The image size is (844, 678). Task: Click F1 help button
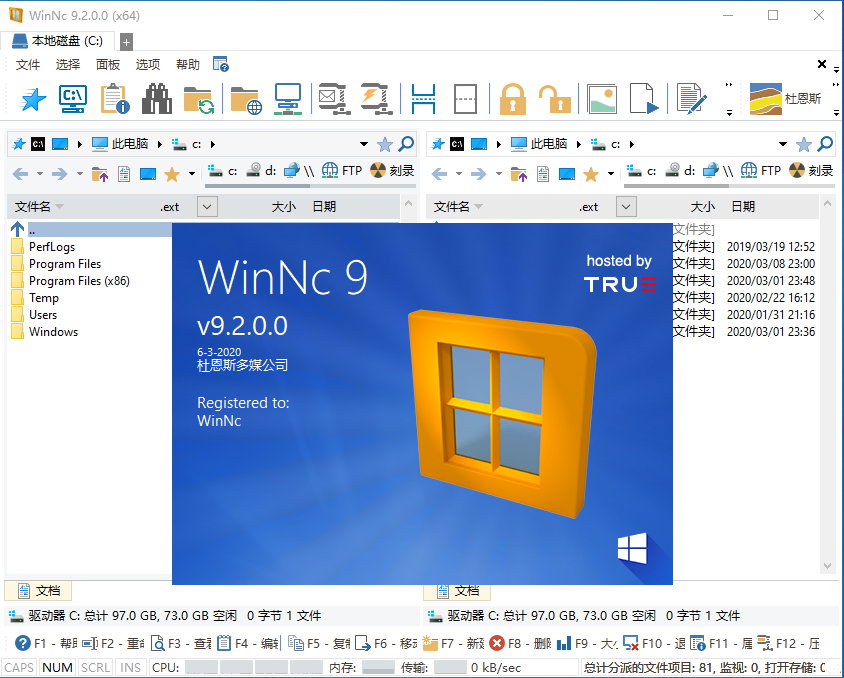(x=46, y=643)
